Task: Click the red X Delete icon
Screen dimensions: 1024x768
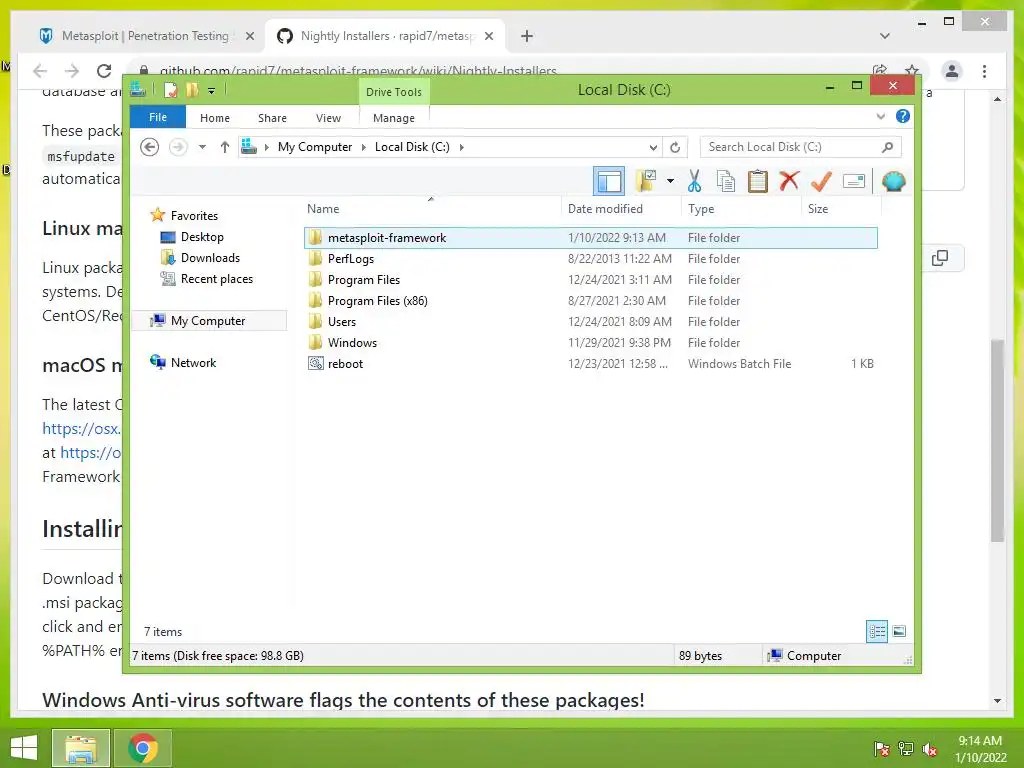Action: 789,180
